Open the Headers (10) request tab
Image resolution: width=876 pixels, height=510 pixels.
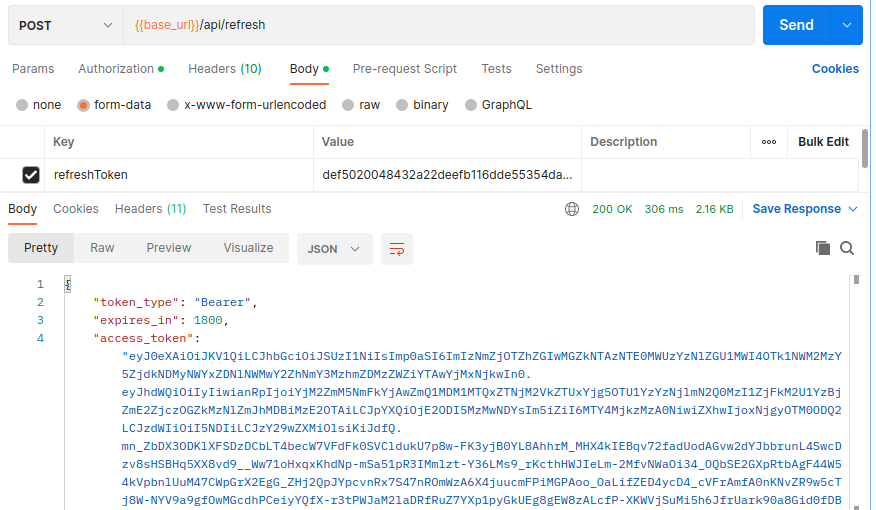(225, 69)
